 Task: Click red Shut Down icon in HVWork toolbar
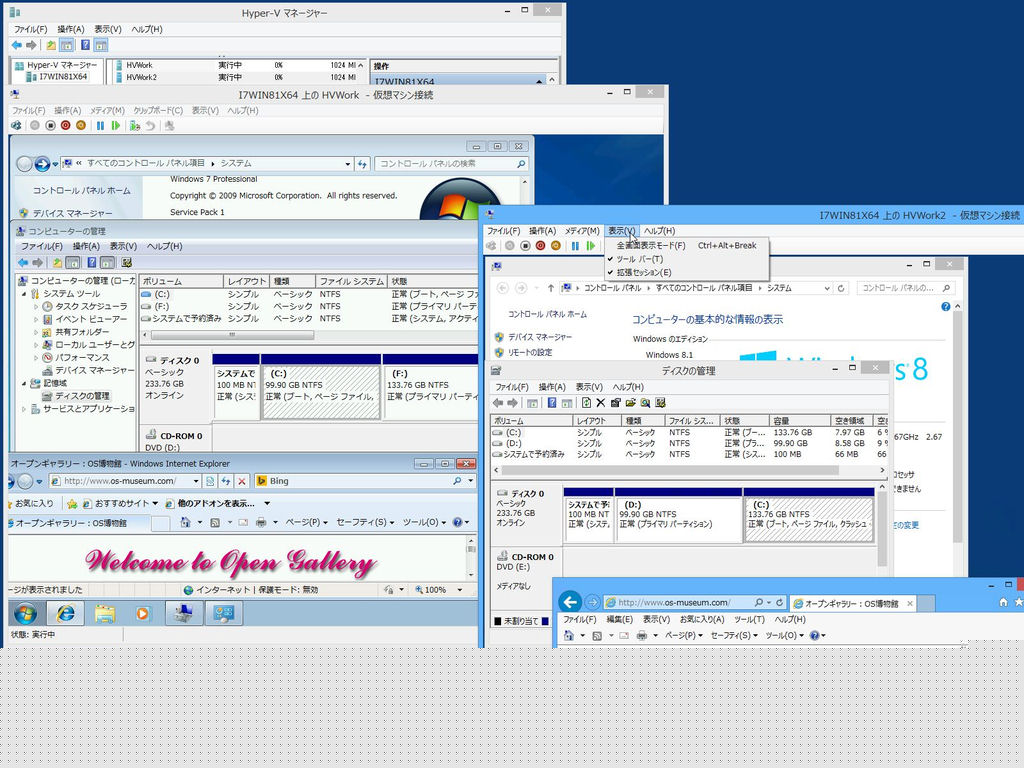click(x=65, y=125)
